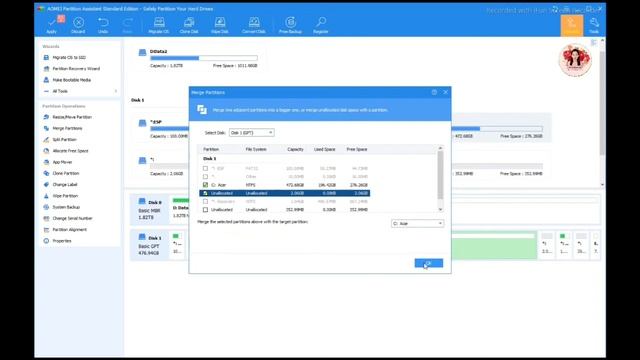
Task: Uncheck the highlighted 2.06GB Unallocated checkbox
Action: coord(205,193)
